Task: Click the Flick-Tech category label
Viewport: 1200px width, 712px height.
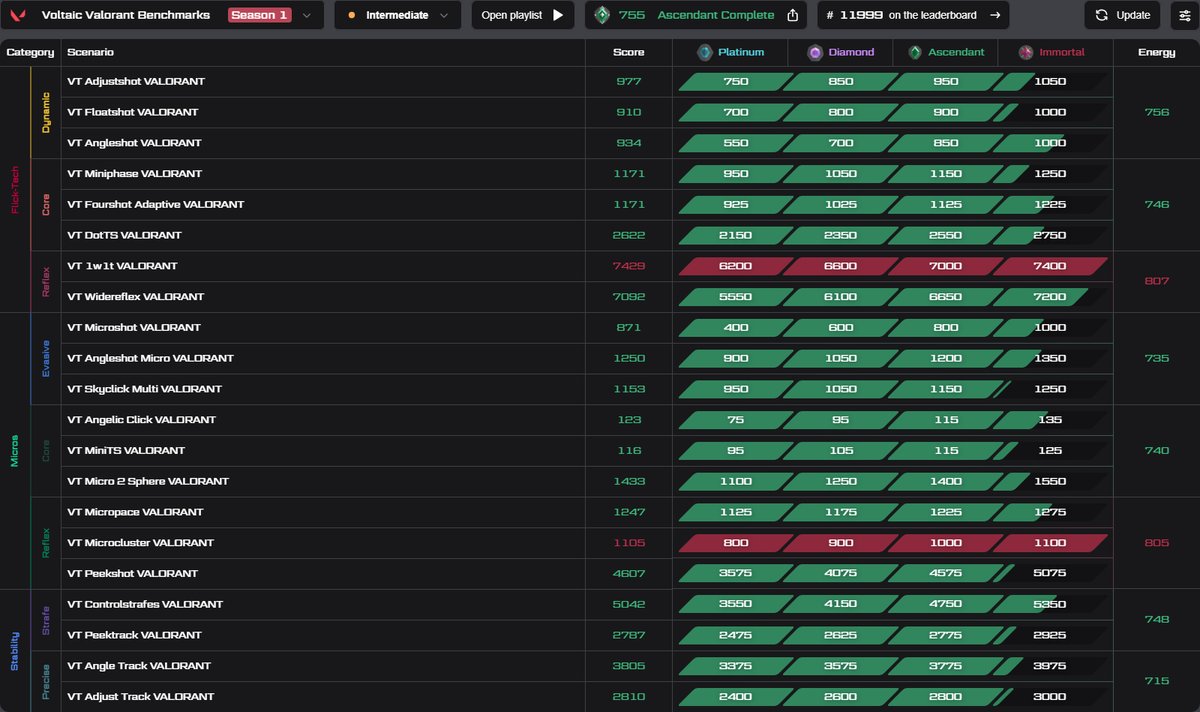Action: coord(14,189)
